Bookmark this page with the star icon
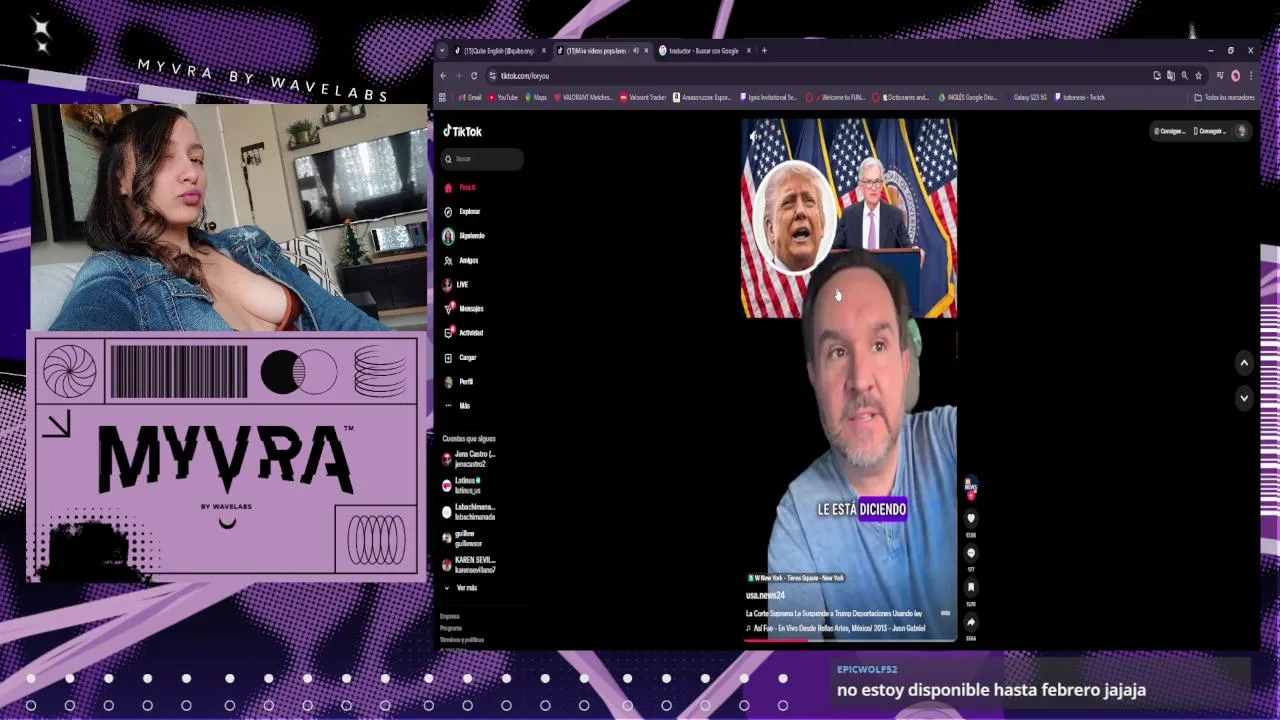Viewport: 1280px width, 720px height. click(x=1198, y=76)
